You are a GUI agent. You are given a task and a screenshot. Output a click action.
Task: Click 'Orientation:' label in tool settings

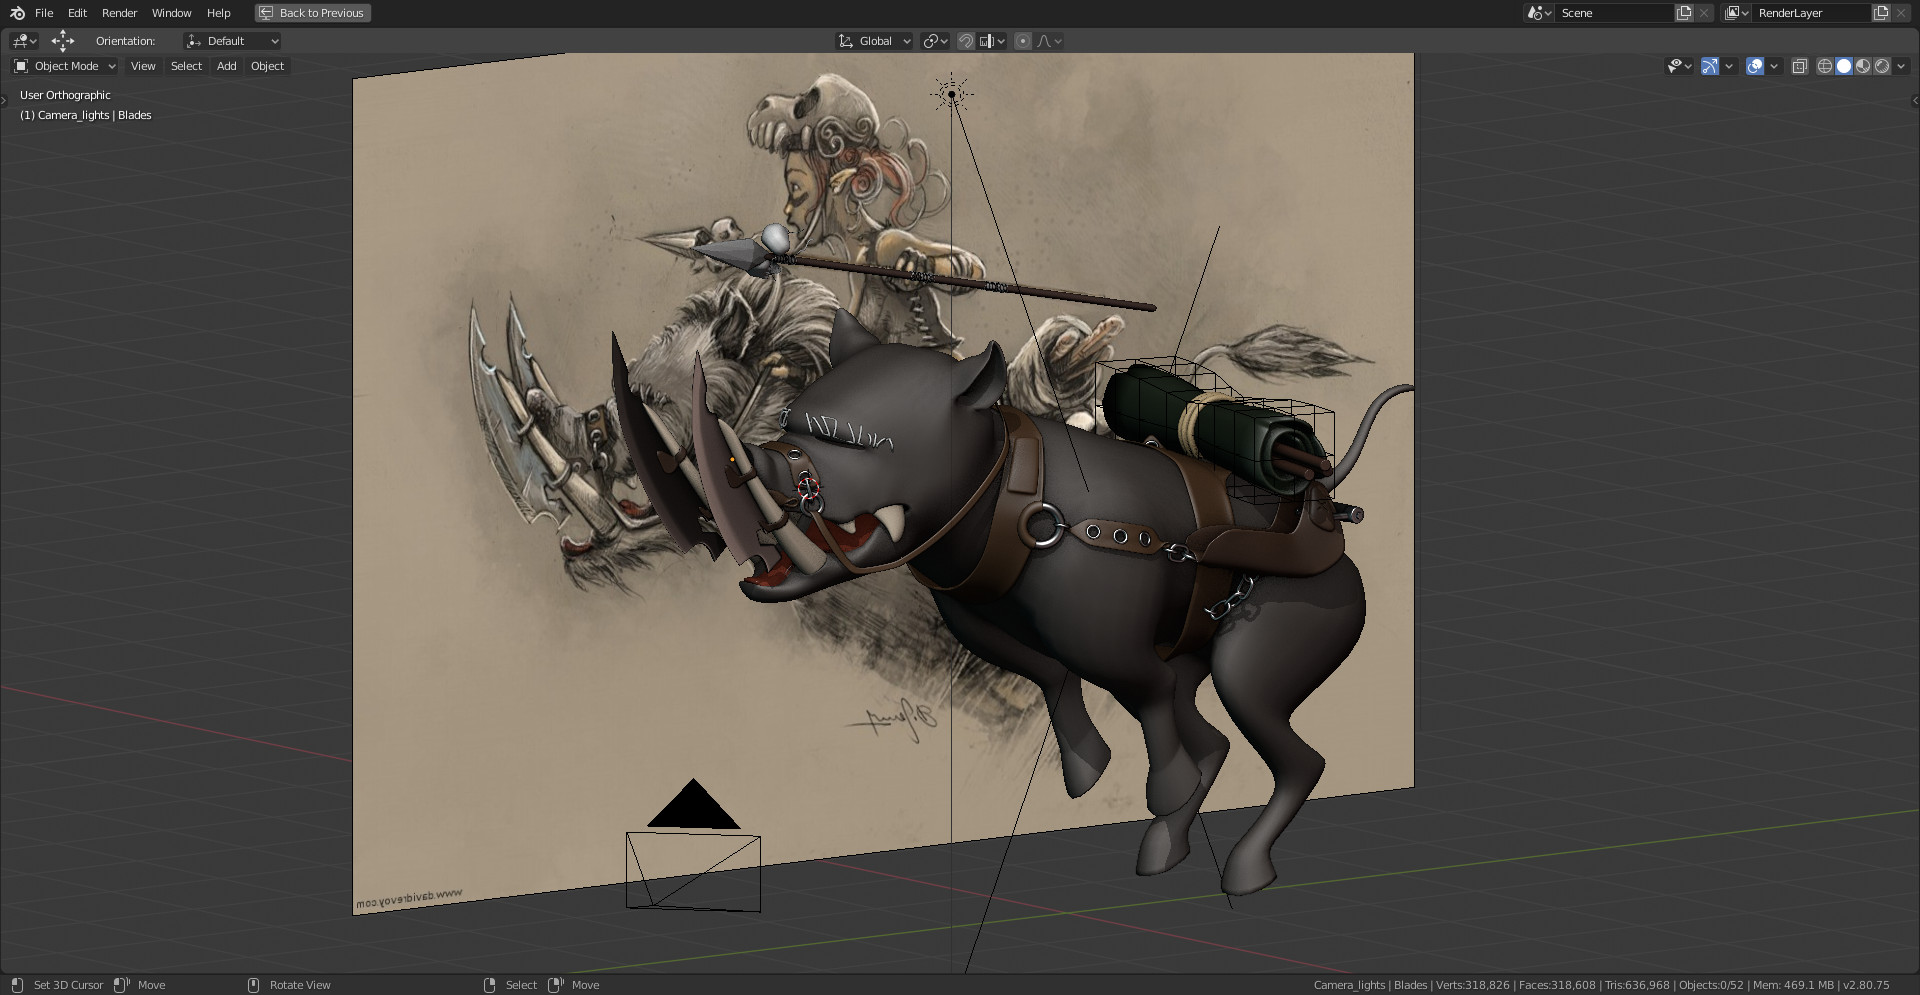(125, 41)
